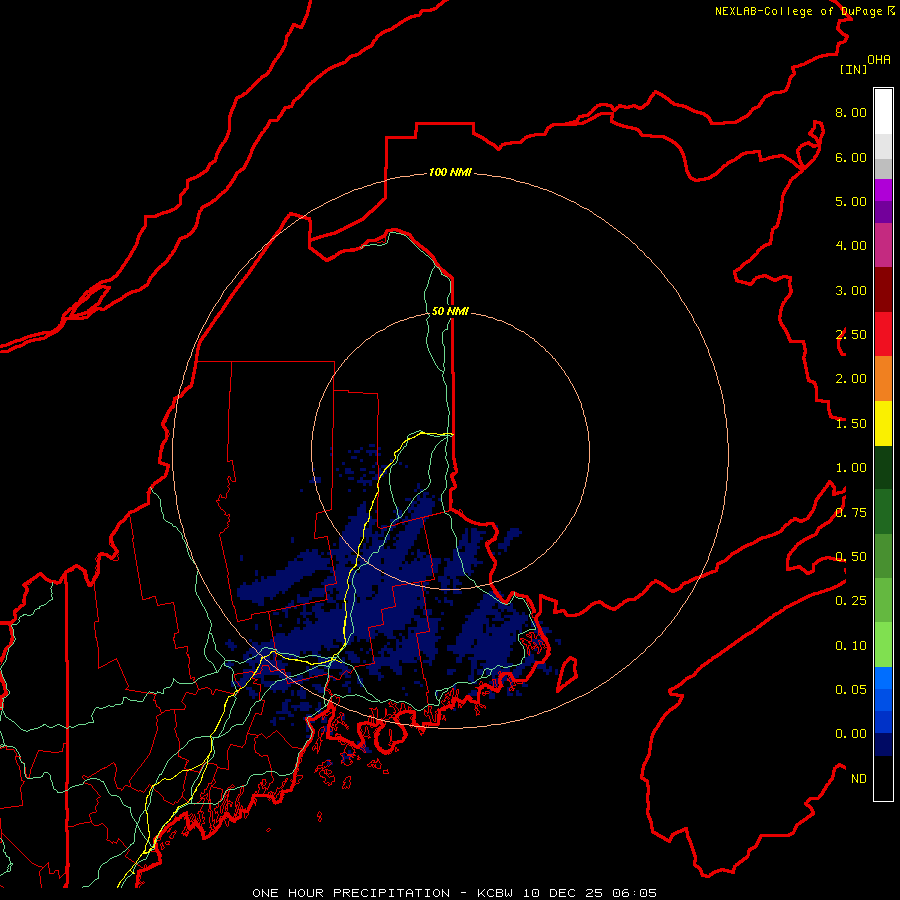Click the 50 NMI range ring label
The width and height of the screenshot is (900, 900).
pos(450,311)
